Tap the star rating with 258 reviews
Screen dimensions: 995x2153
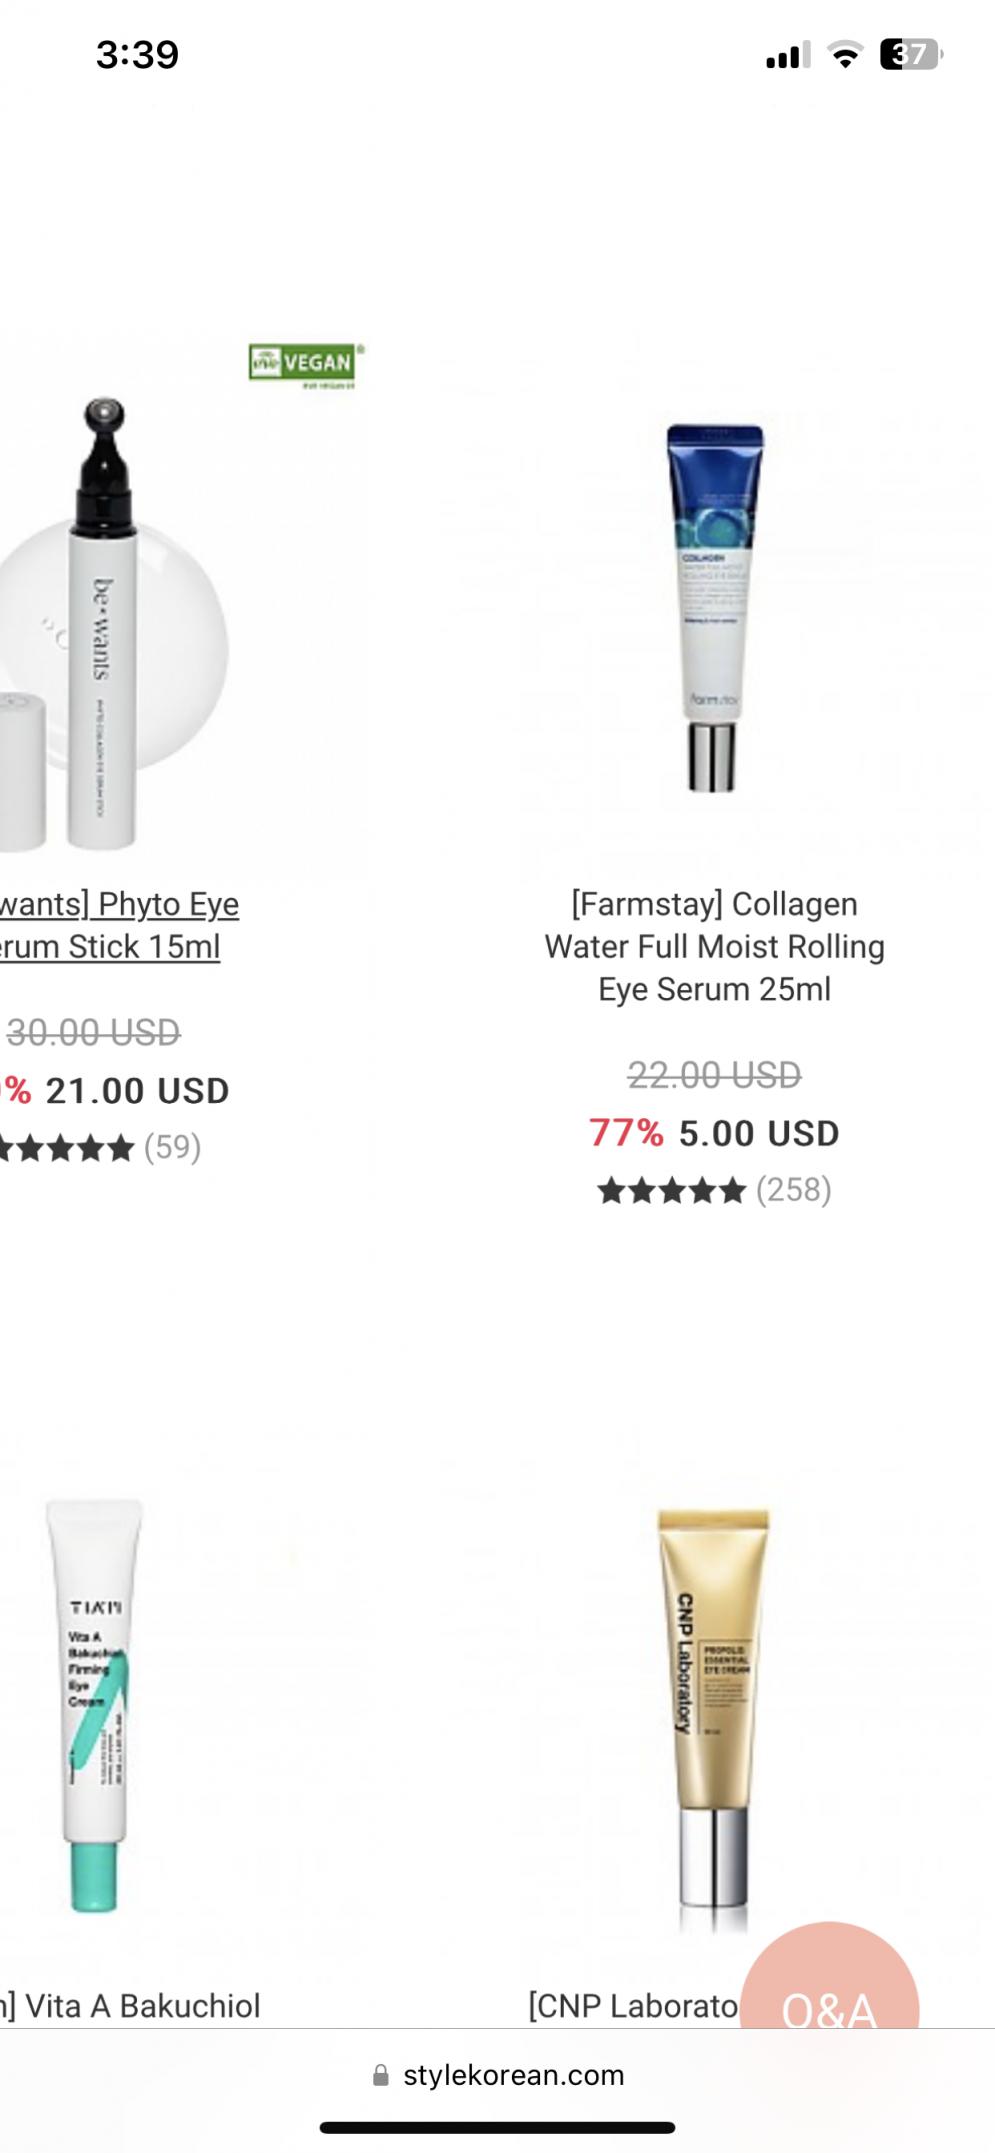[x=714, y=1190]
